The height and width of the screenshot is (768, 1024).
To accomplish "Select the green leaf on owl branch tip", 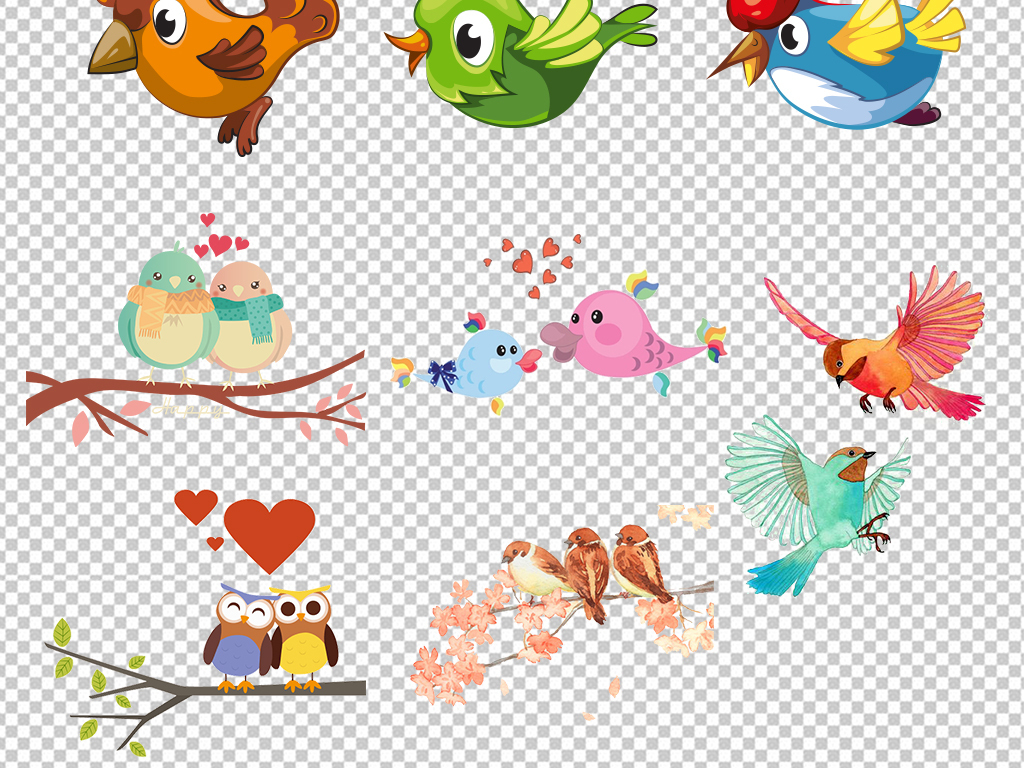I will pos(62,632).
